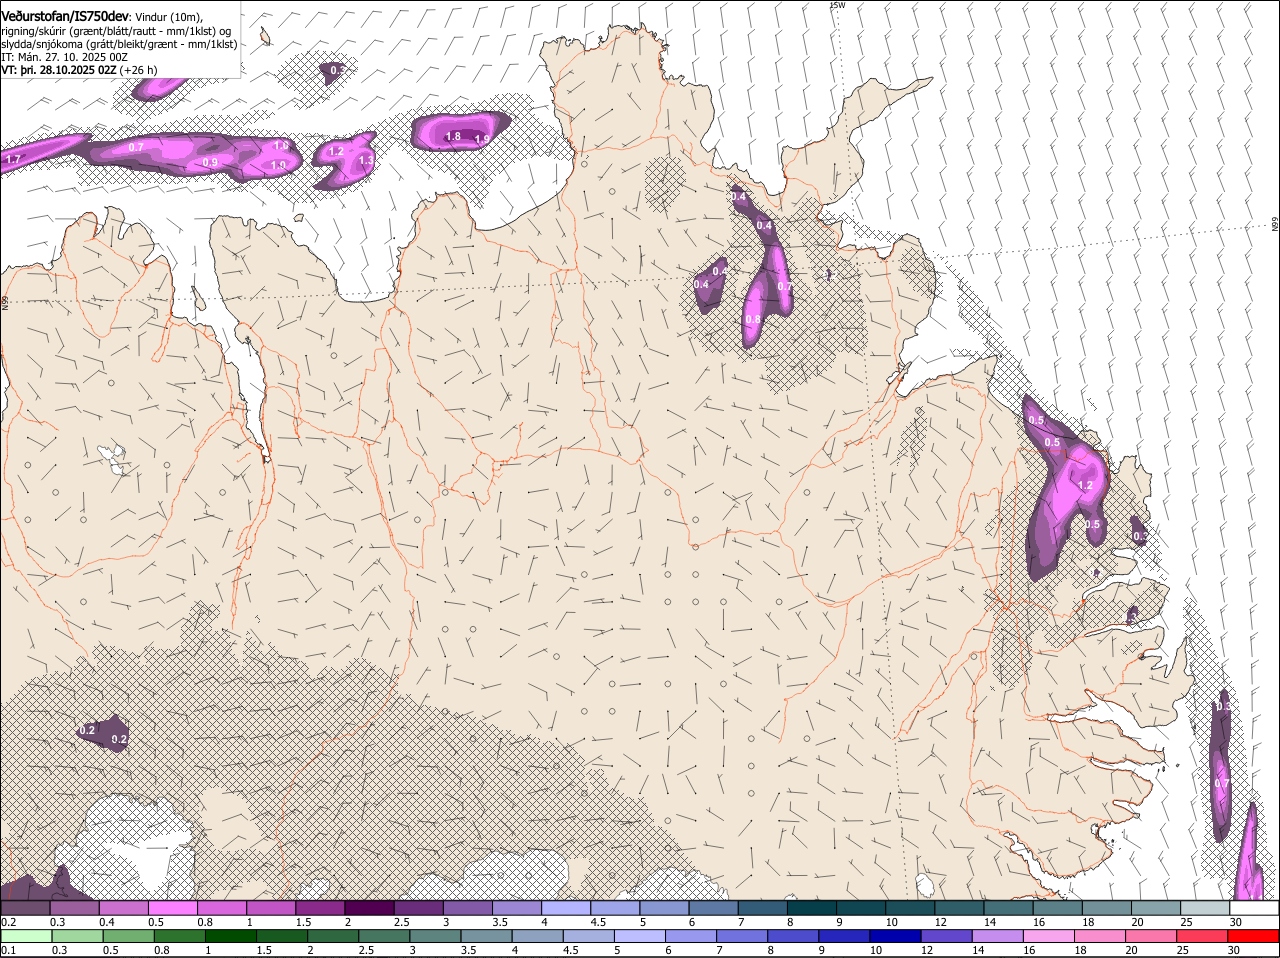Click the top-row lavender swatch between 4 and 4.5

(566, 908)
